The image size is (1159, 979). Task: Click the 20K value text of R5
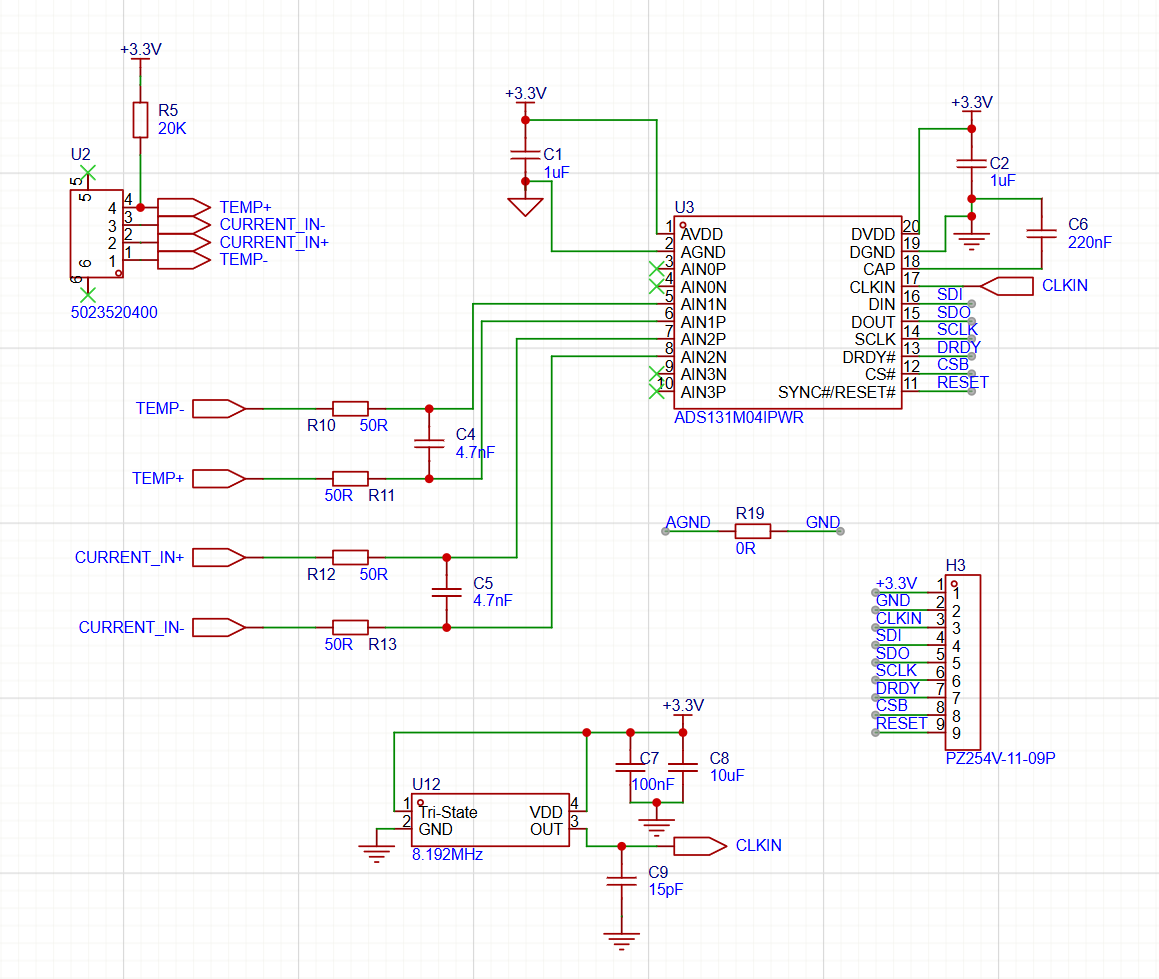(x=172, y=129)
